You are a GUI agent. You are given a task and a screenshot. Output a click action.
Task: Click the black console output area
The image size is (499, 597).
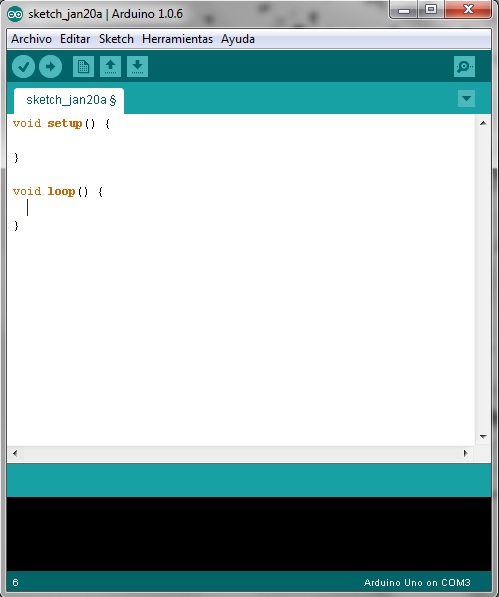pos(249,534)
